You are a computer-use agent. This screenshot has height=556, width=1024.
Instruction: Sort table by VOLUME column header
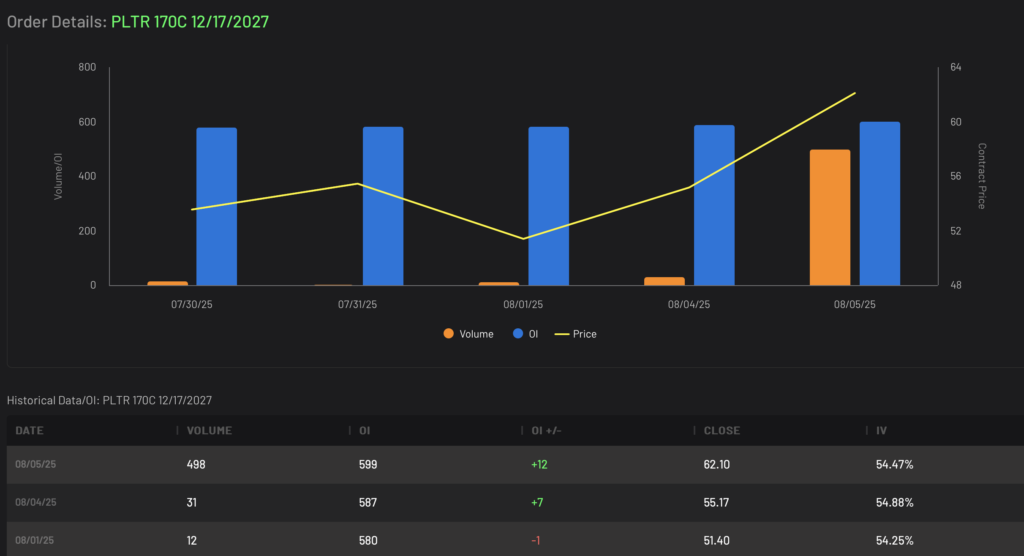[x=209, y=431]
